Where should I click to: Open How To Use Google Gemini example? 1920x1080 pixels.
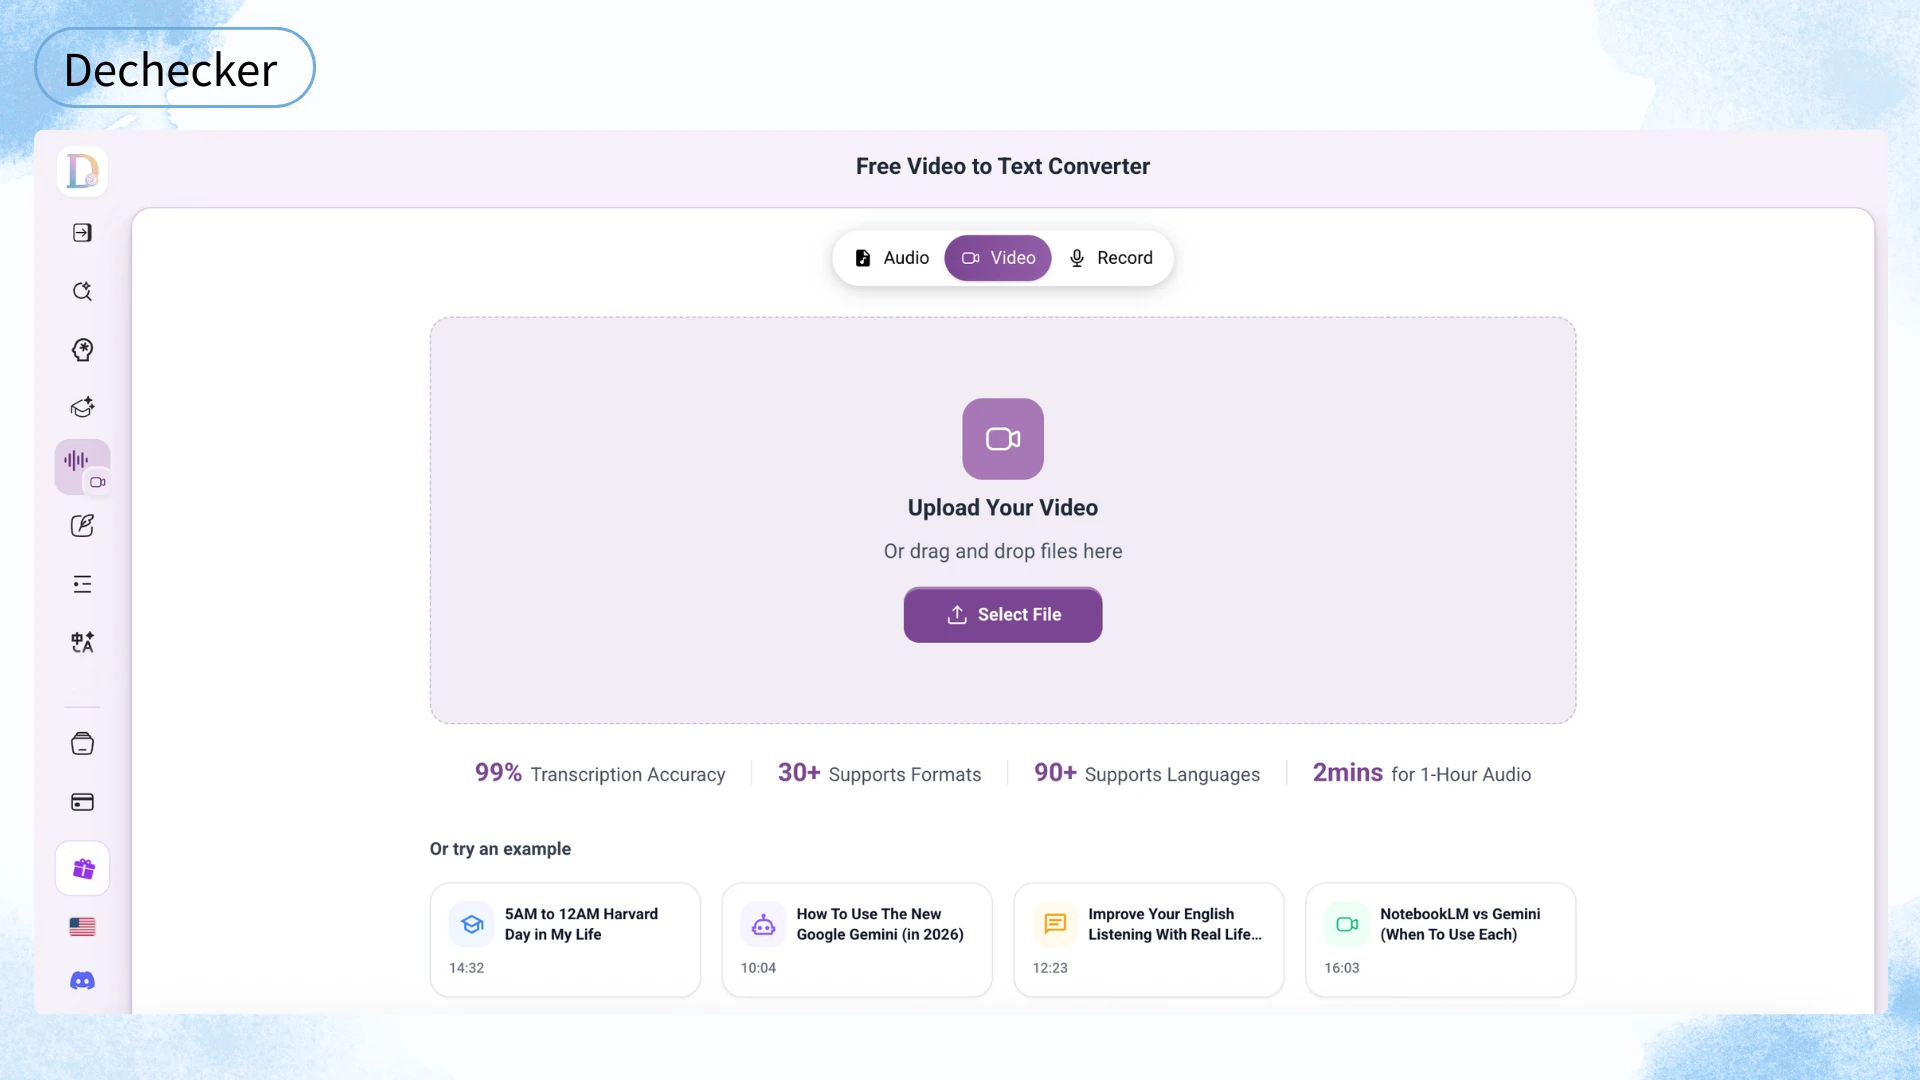(857, 940)
